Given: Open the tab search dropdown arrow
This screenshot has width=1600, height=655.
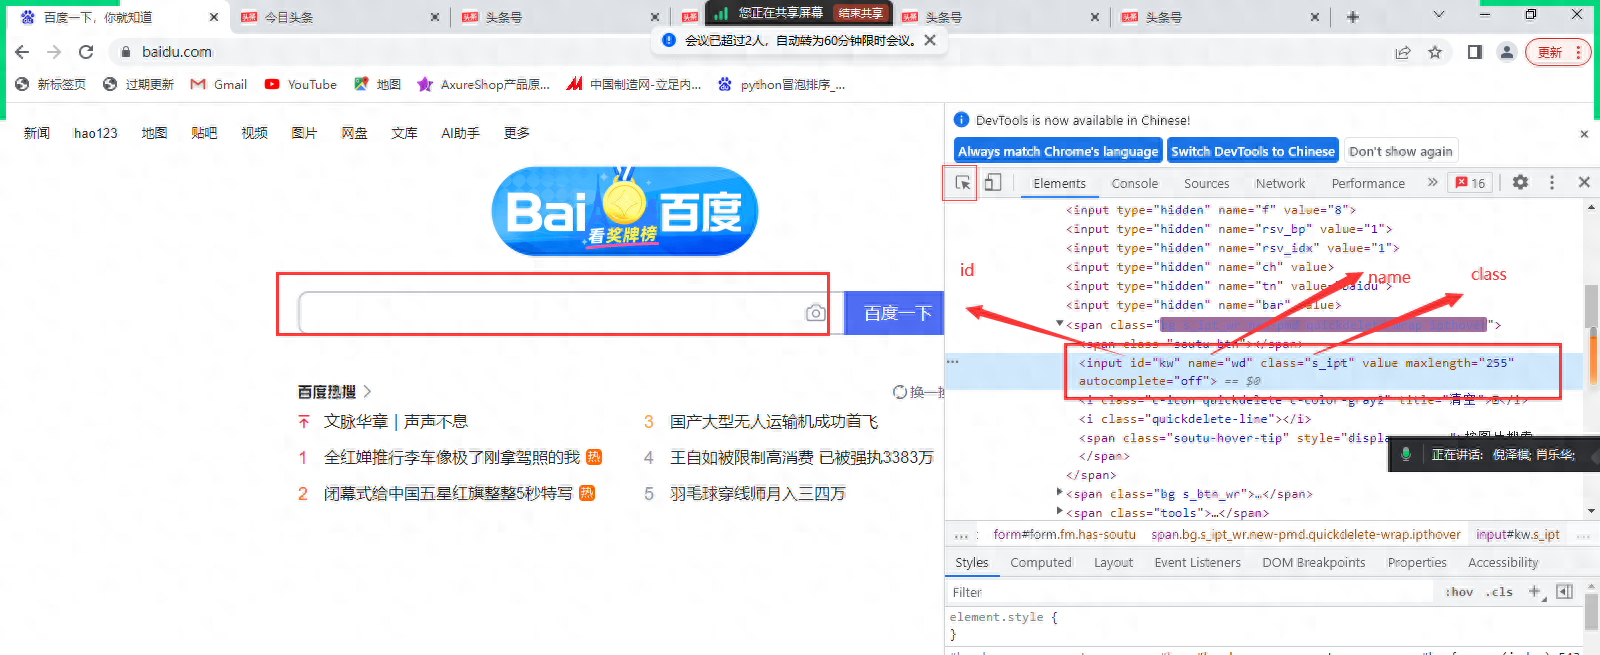Looking at the screenshot, I should [1439, 15].
